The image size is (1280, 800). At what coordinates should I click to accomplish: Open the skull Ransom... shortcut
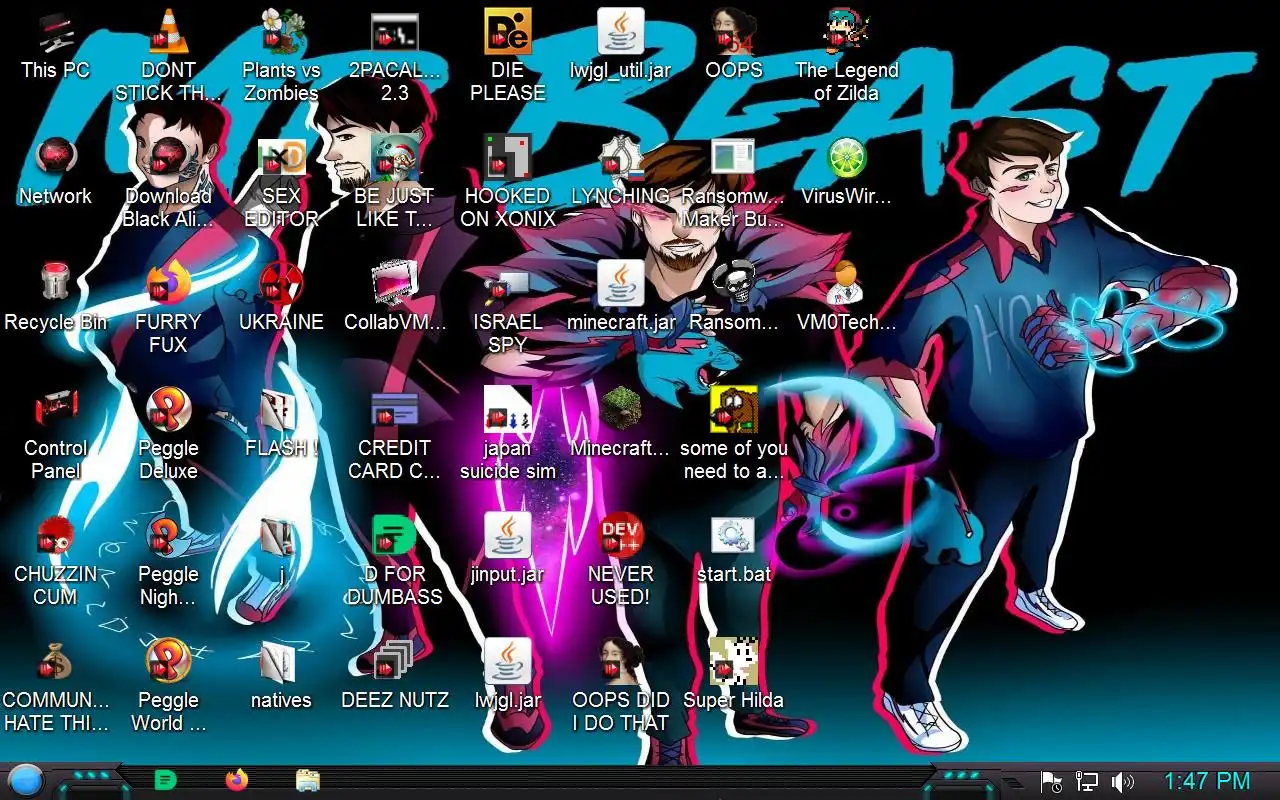[x=734, y=285]
